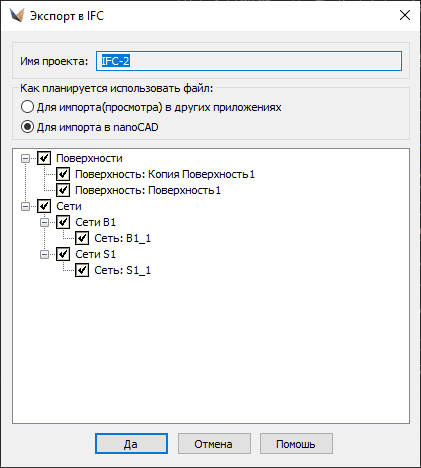Collapse the Поверхности tree node
This screenshot has width=421, height=468.
point(25,158)
